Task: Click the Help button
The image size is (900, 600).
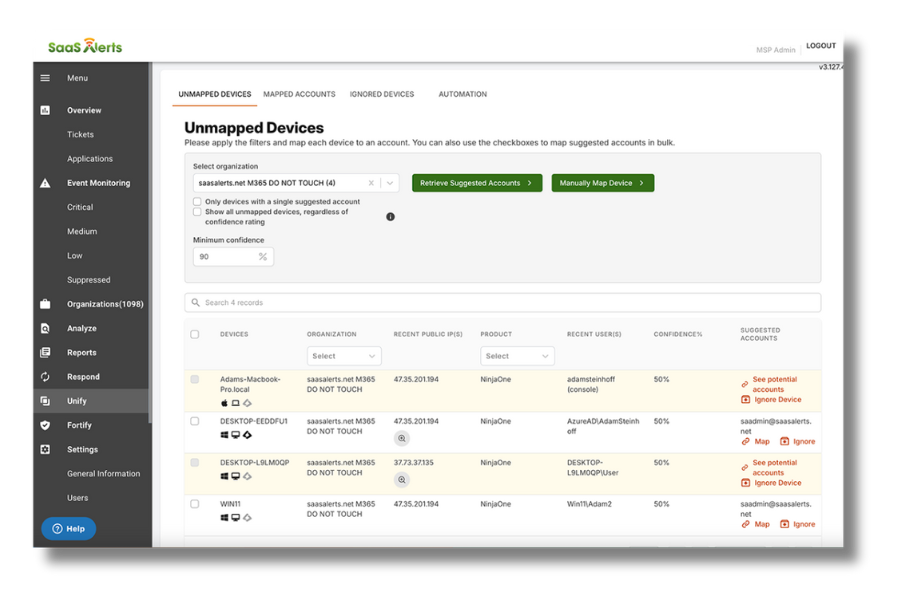Action: [x=68, y=529]
